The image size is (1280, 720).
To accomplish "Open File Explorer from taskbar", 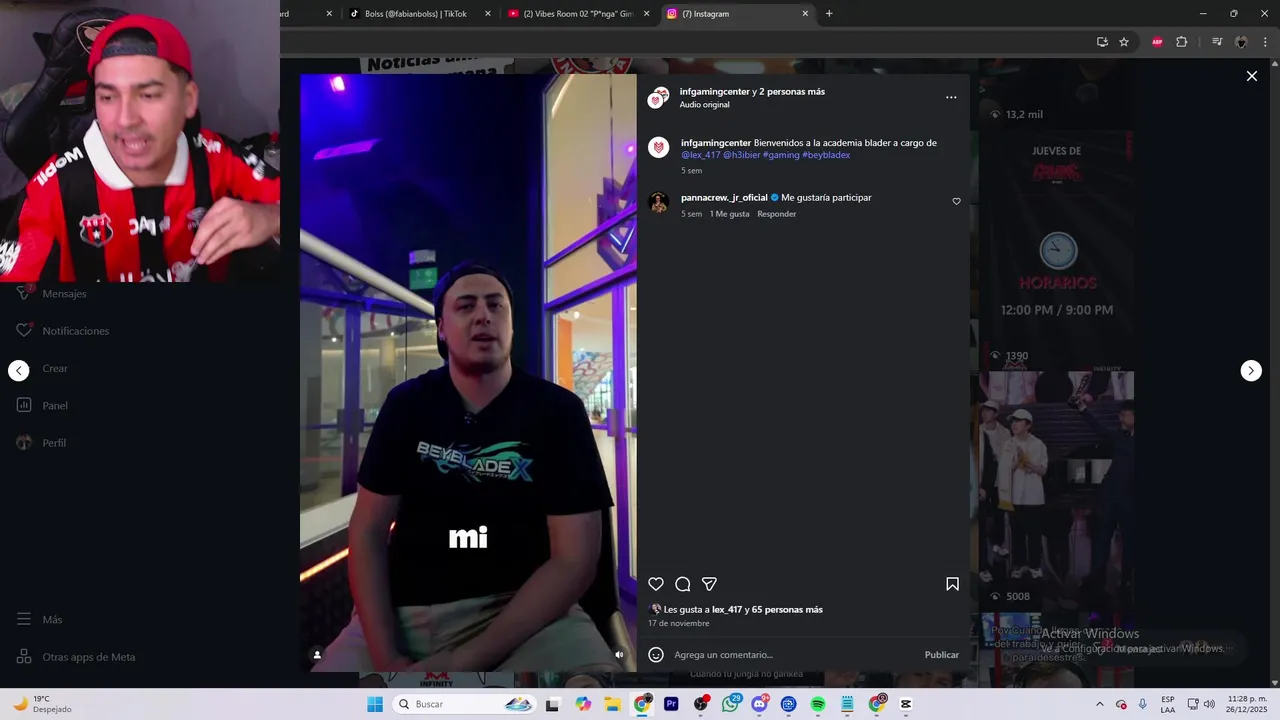I will 612,704.
